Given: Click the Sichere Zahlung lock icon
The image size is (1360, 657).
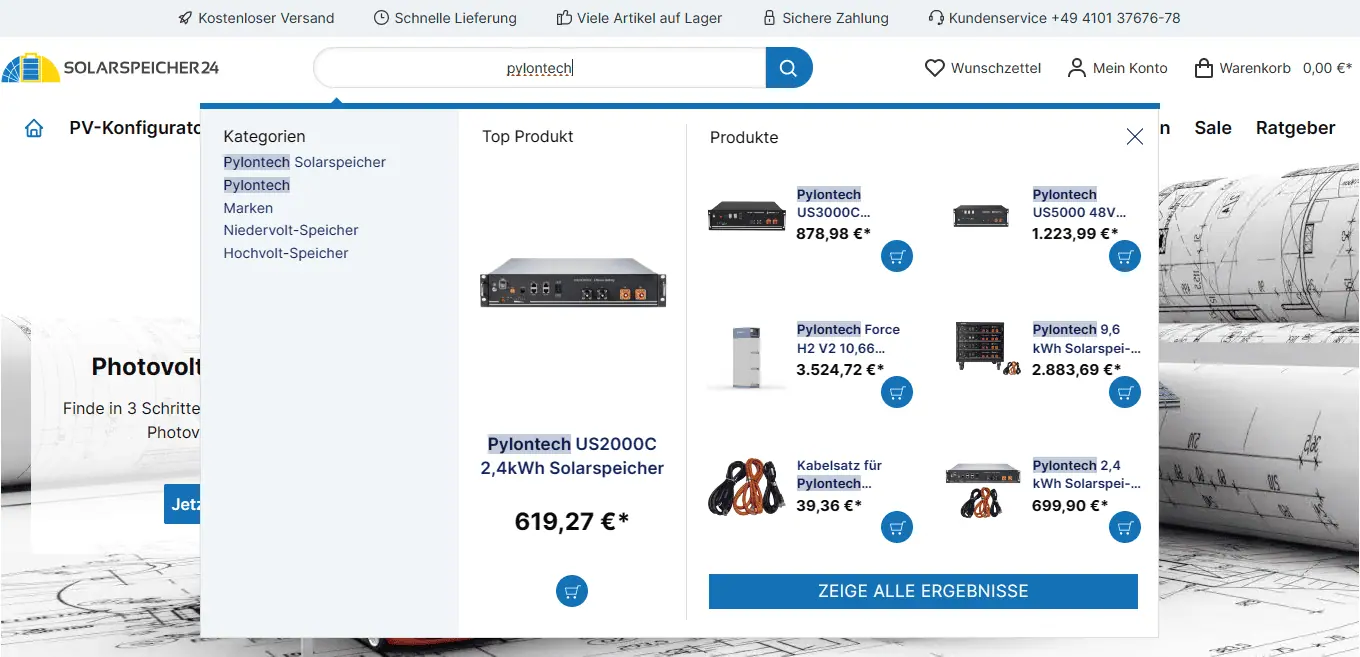Looking at the screenshot, I should pyautogui.click(x=769, y=18).
